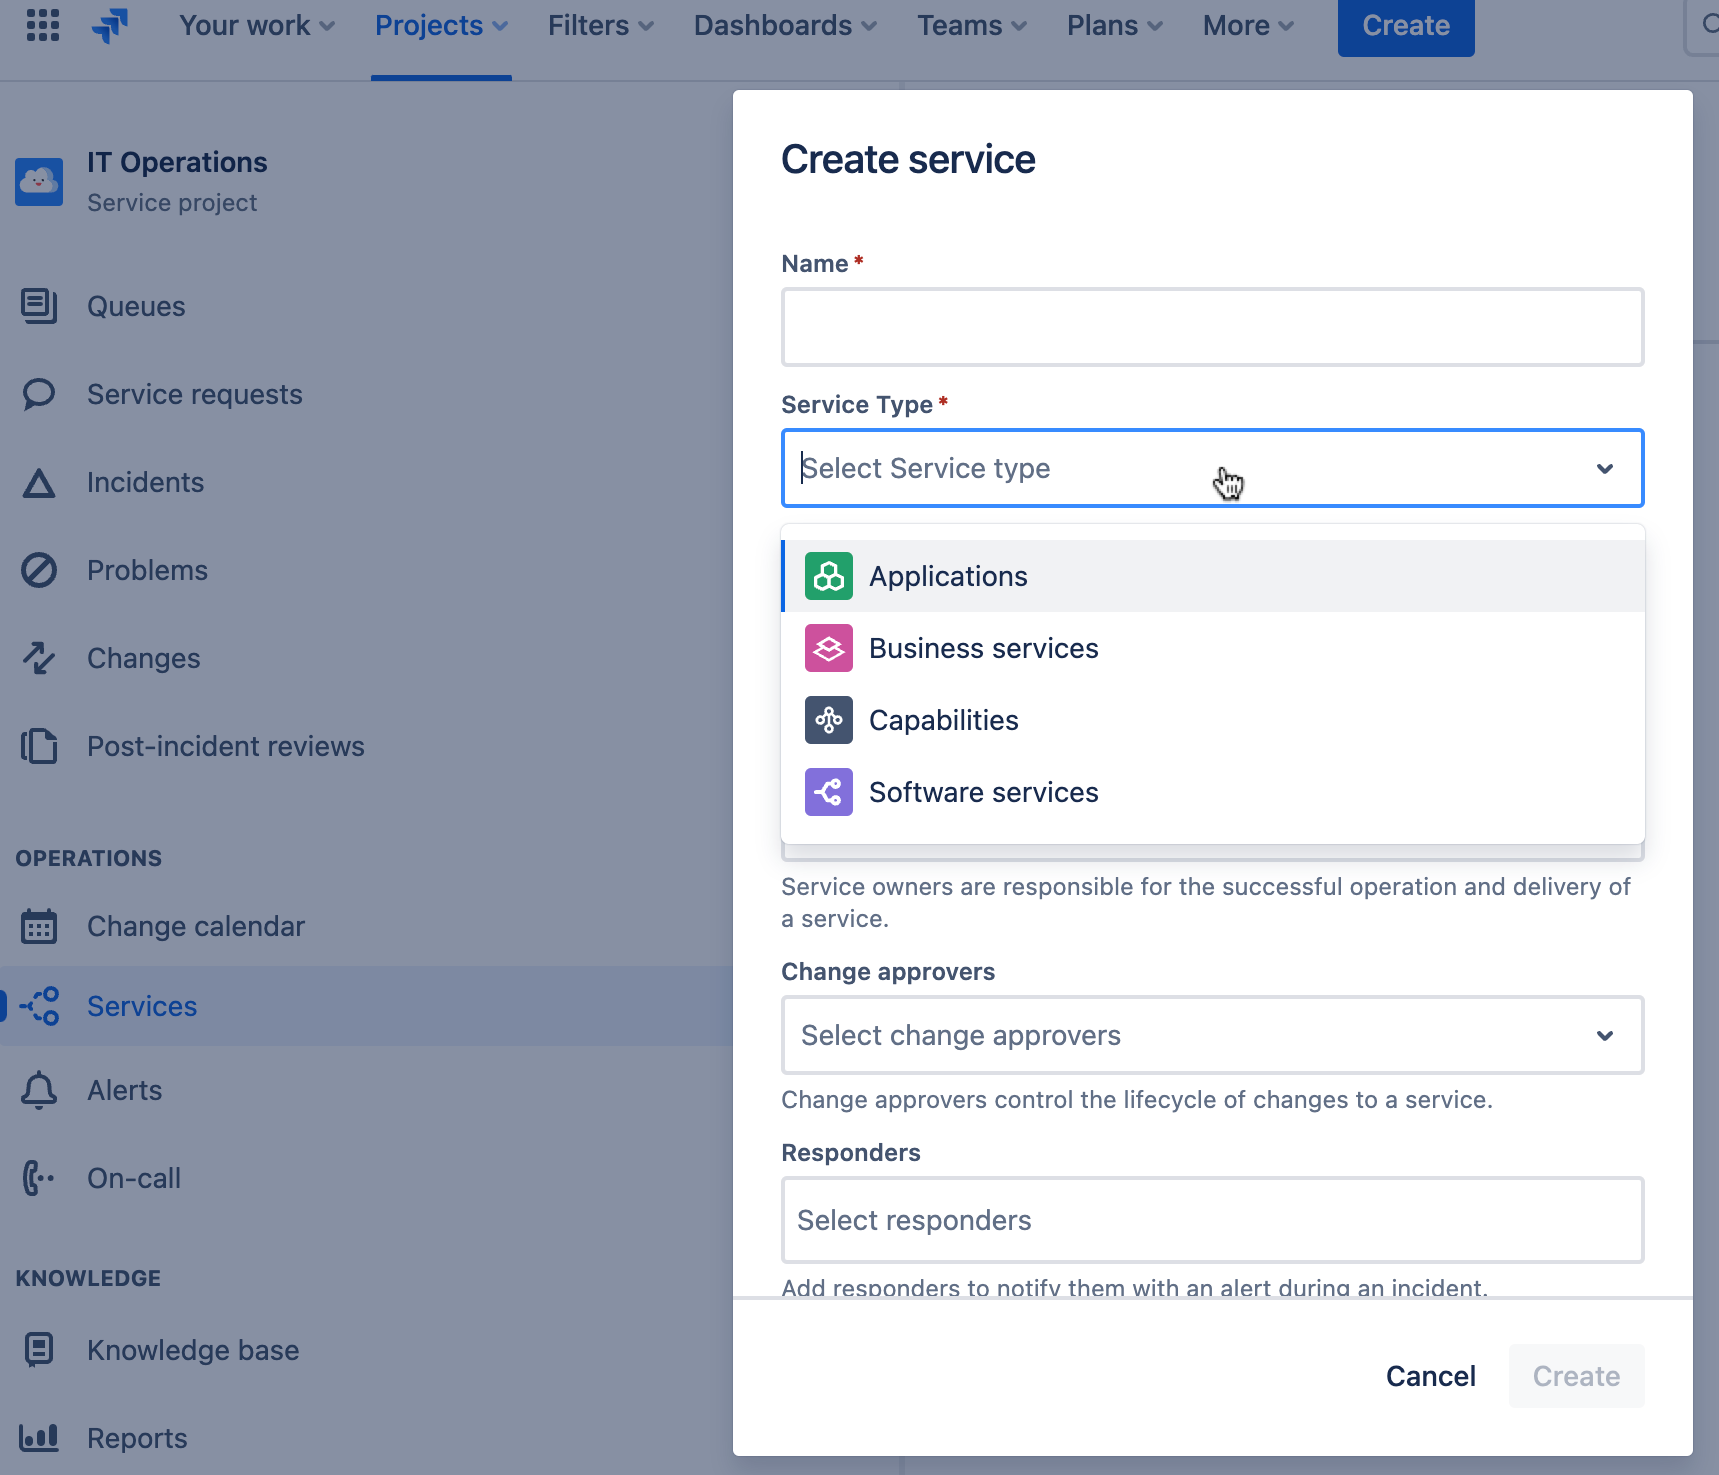Viewport: 1719px width, 1475px height.
Task: Click the Service requests speech bubble icon
Action: [x=39, y=394]
